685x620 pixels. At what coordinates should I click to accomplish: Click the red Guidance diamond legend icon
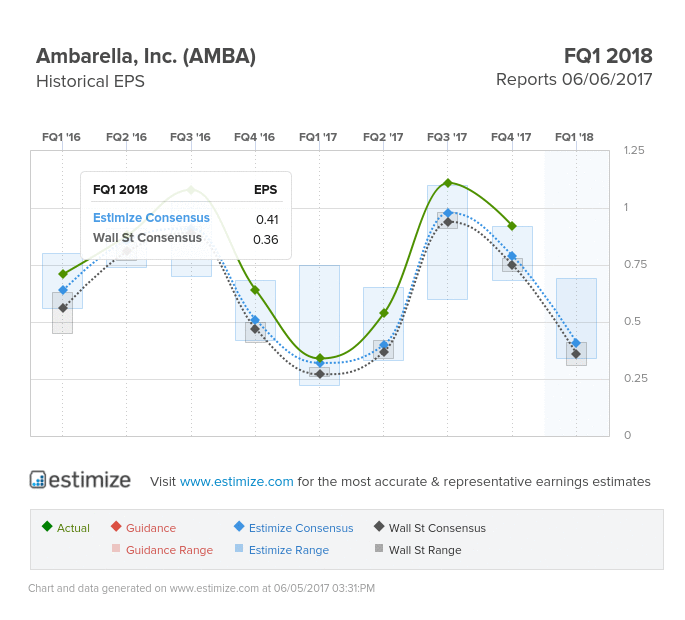[x=116, y=526]
